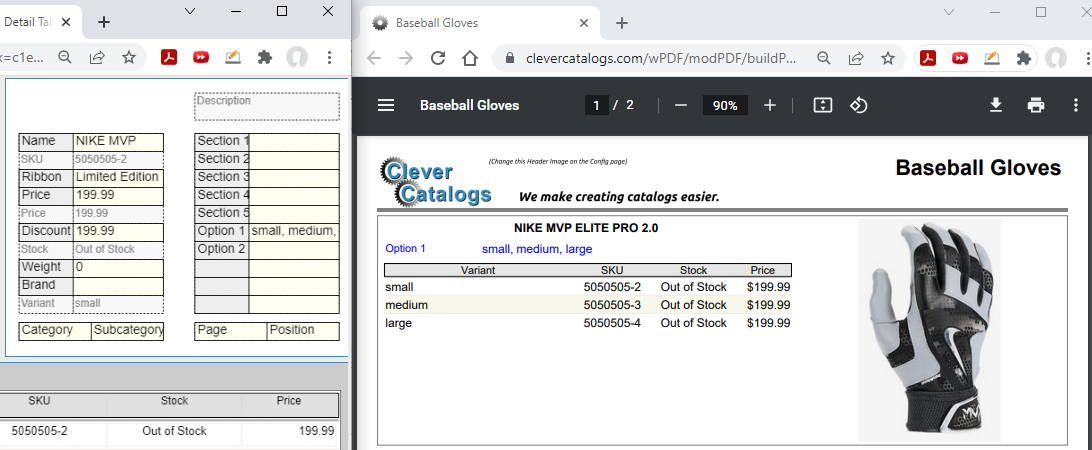This screenshot has height=450, width=1092.
Task: Click the Section 5 input field
Action: [294, 214]
